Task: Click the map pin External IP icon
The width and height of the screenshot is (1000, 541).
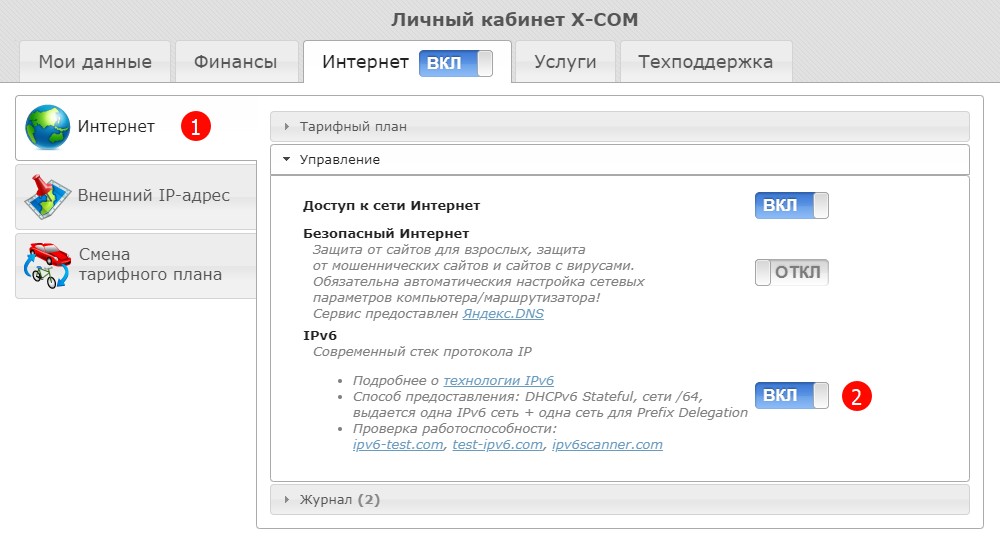Action: [x=47, y=197]
